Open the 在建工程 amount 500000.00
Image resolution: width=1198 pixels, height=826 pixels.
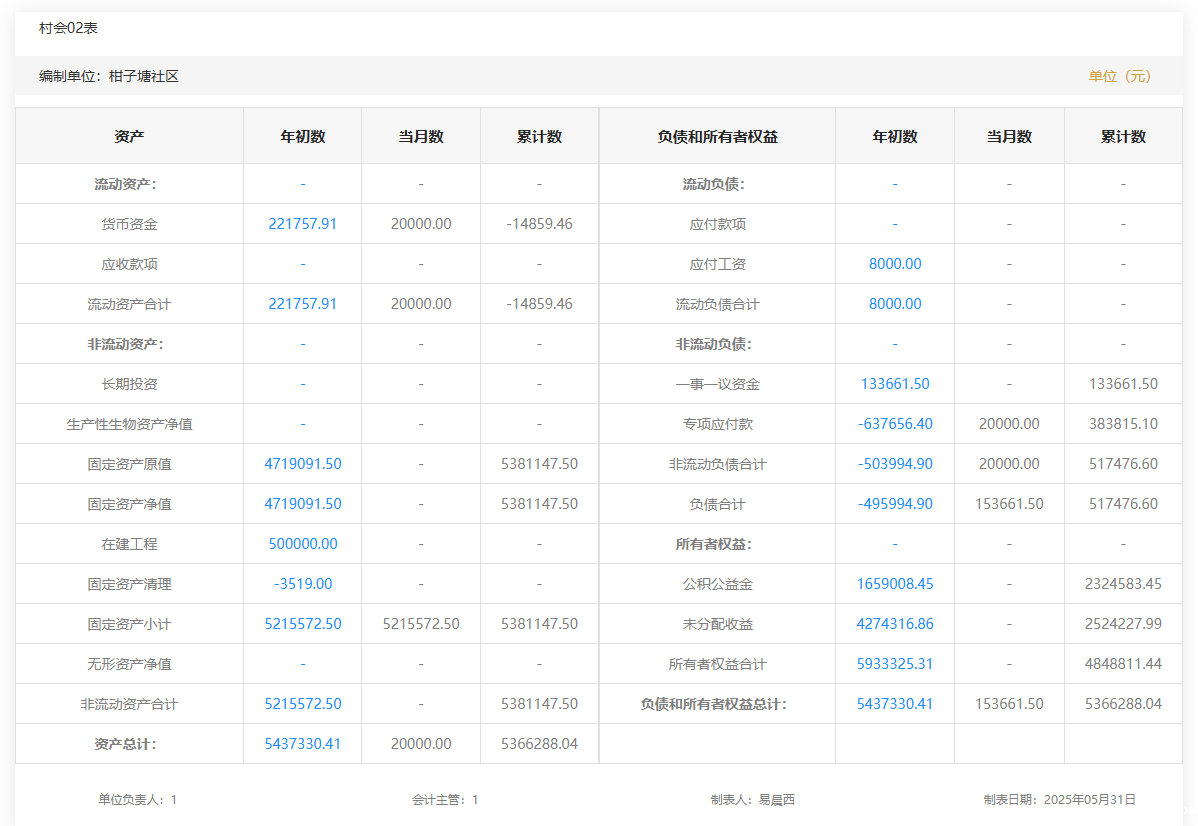302,544
